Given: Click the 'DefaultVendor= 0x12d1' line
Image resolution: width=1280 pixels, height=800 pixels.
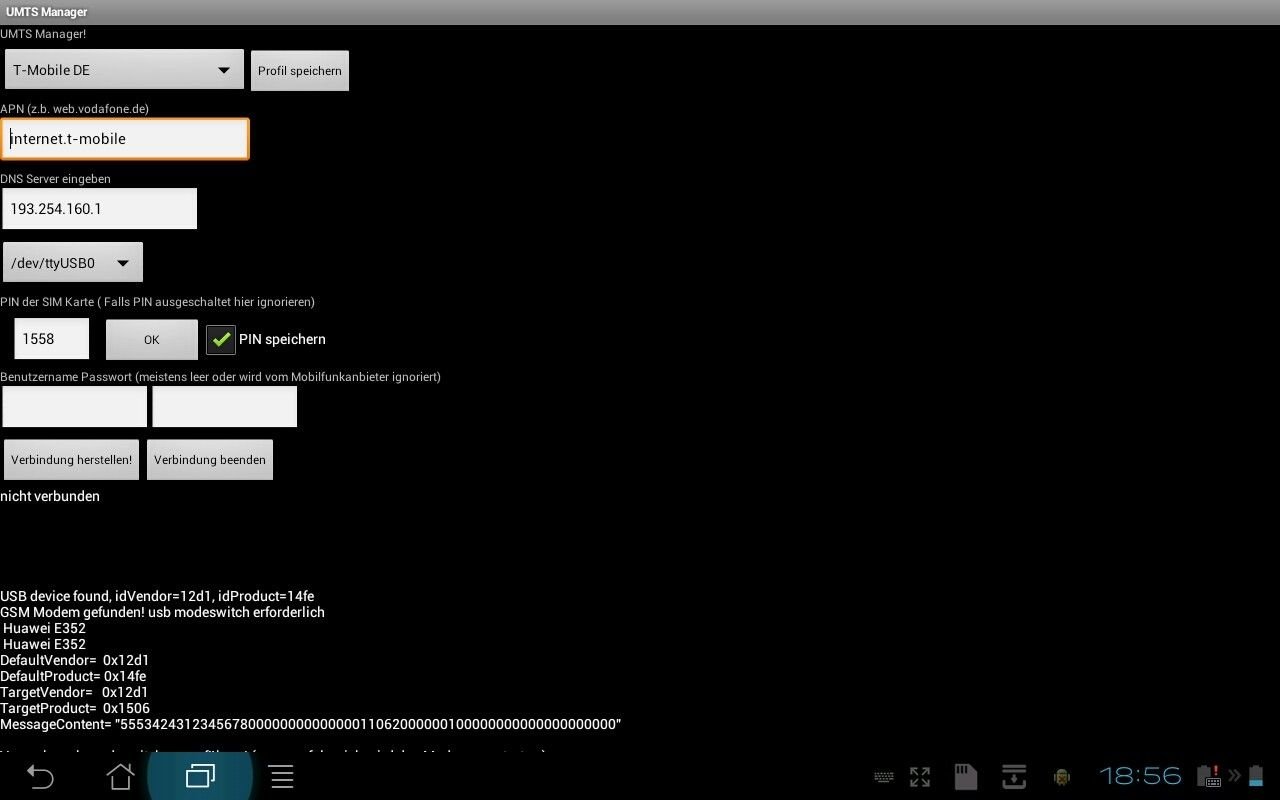Looking at the screenshot, I should coord(75,660).
